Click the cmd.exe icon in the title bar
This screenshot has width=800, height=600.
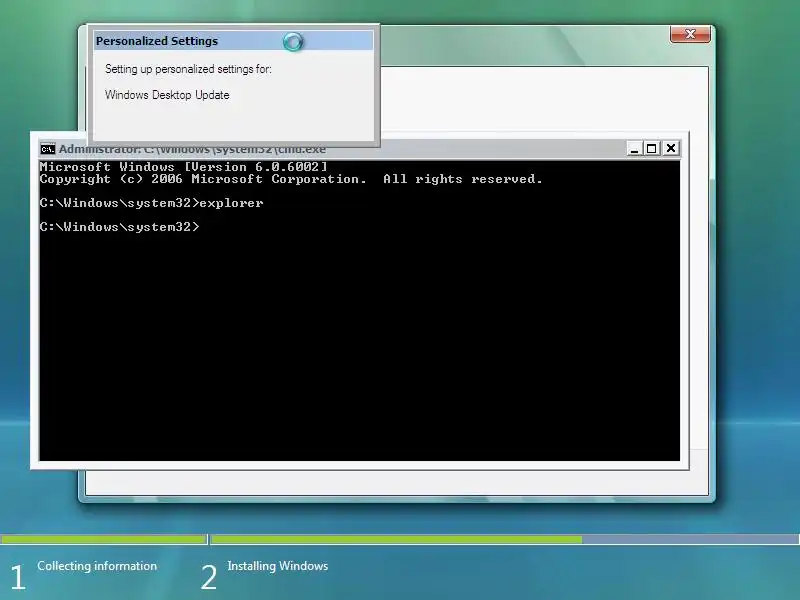[x=47, y=149]
